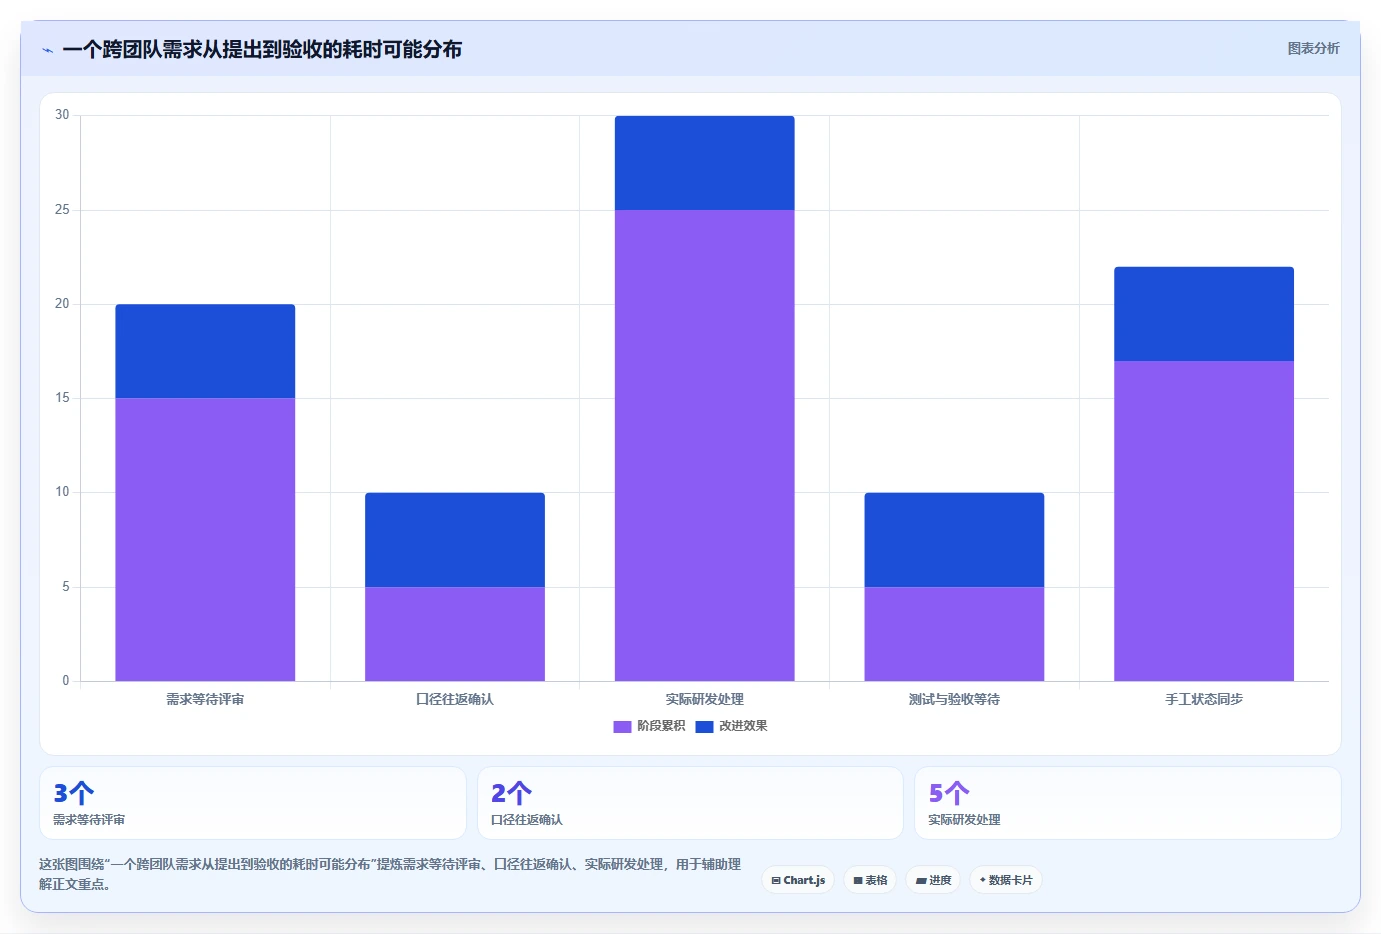The image size is (1381, 934).
Task: Click the y-axis value 20
Action: 62,304
